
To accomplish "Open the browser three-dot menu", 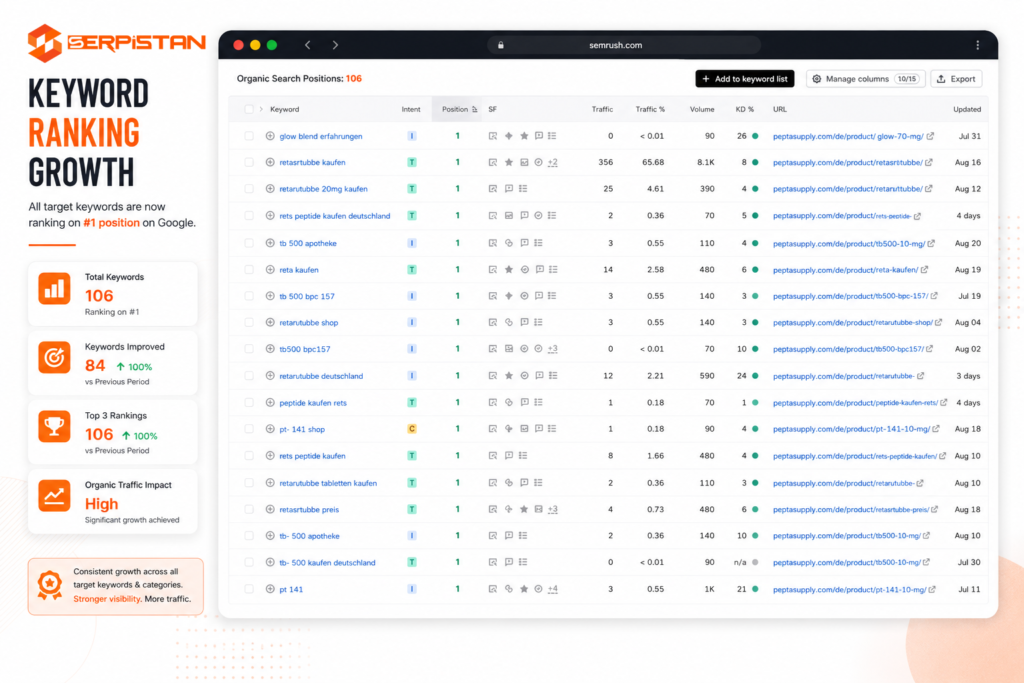I will [977, 45].
